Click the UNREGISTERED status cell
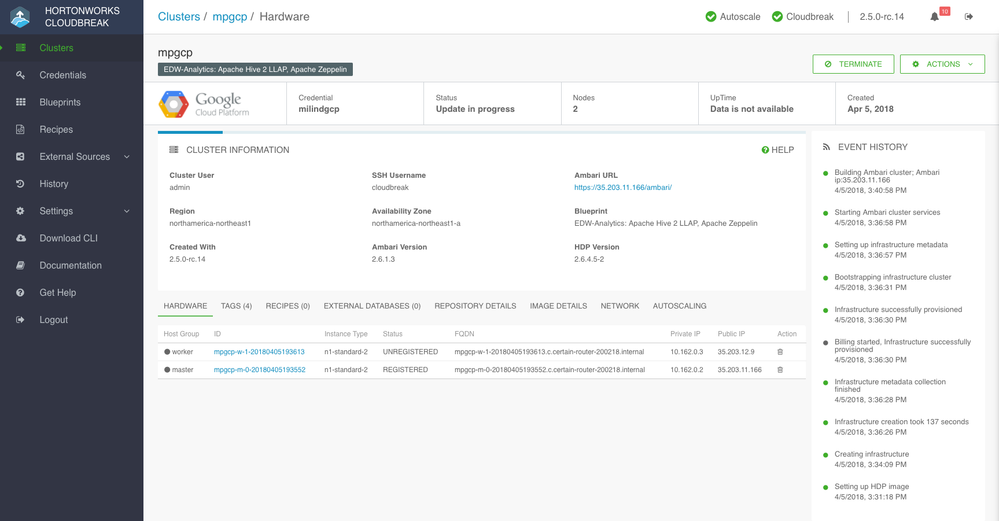999x521 pixels. pos(410,352)
